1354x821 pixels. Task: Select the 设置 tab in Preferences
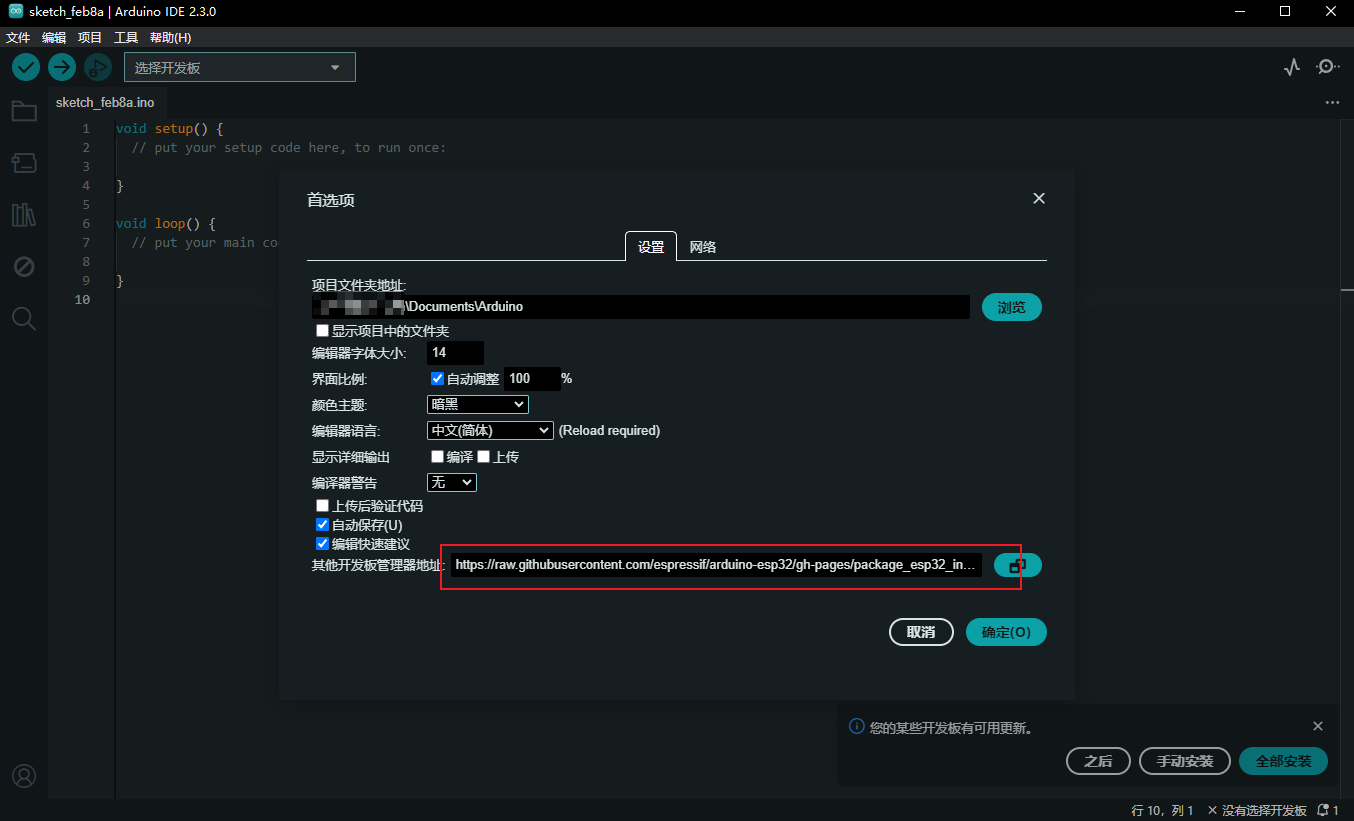point(651,247)
